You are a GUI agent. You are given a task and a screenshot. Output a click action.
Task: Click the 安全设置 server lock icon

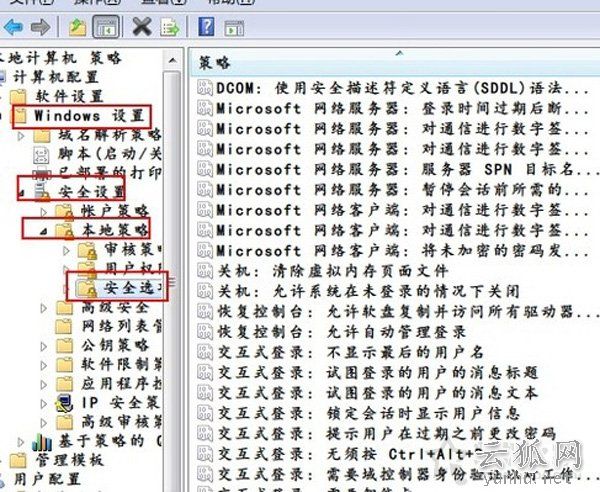pyautogui.click(x=42, y=192)
